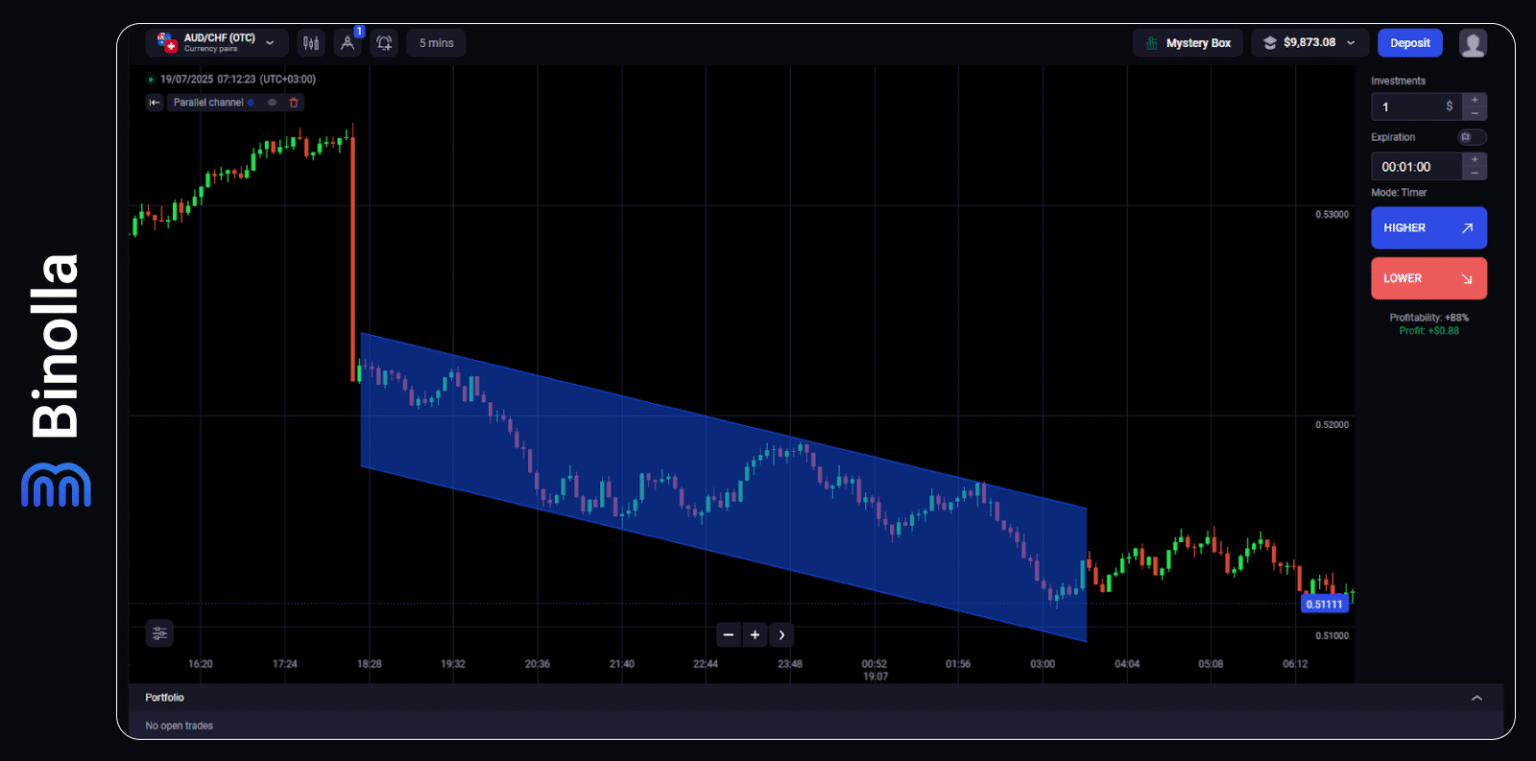Image resolution: width=1536 pixels, height=761 pixels.
Task: Open the user profile avatar
Action: [x=1474, y=42]
